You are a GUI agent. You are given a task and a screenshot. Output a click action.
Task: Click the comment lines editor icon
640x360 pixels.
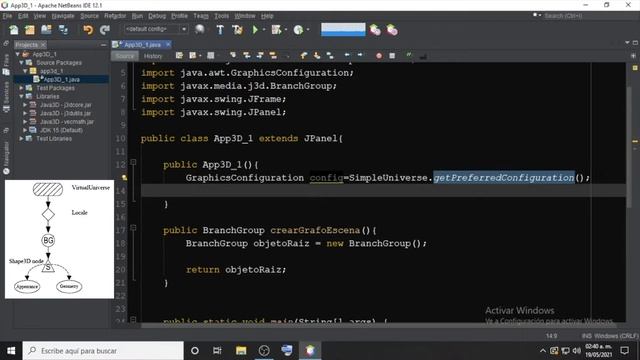409,55
